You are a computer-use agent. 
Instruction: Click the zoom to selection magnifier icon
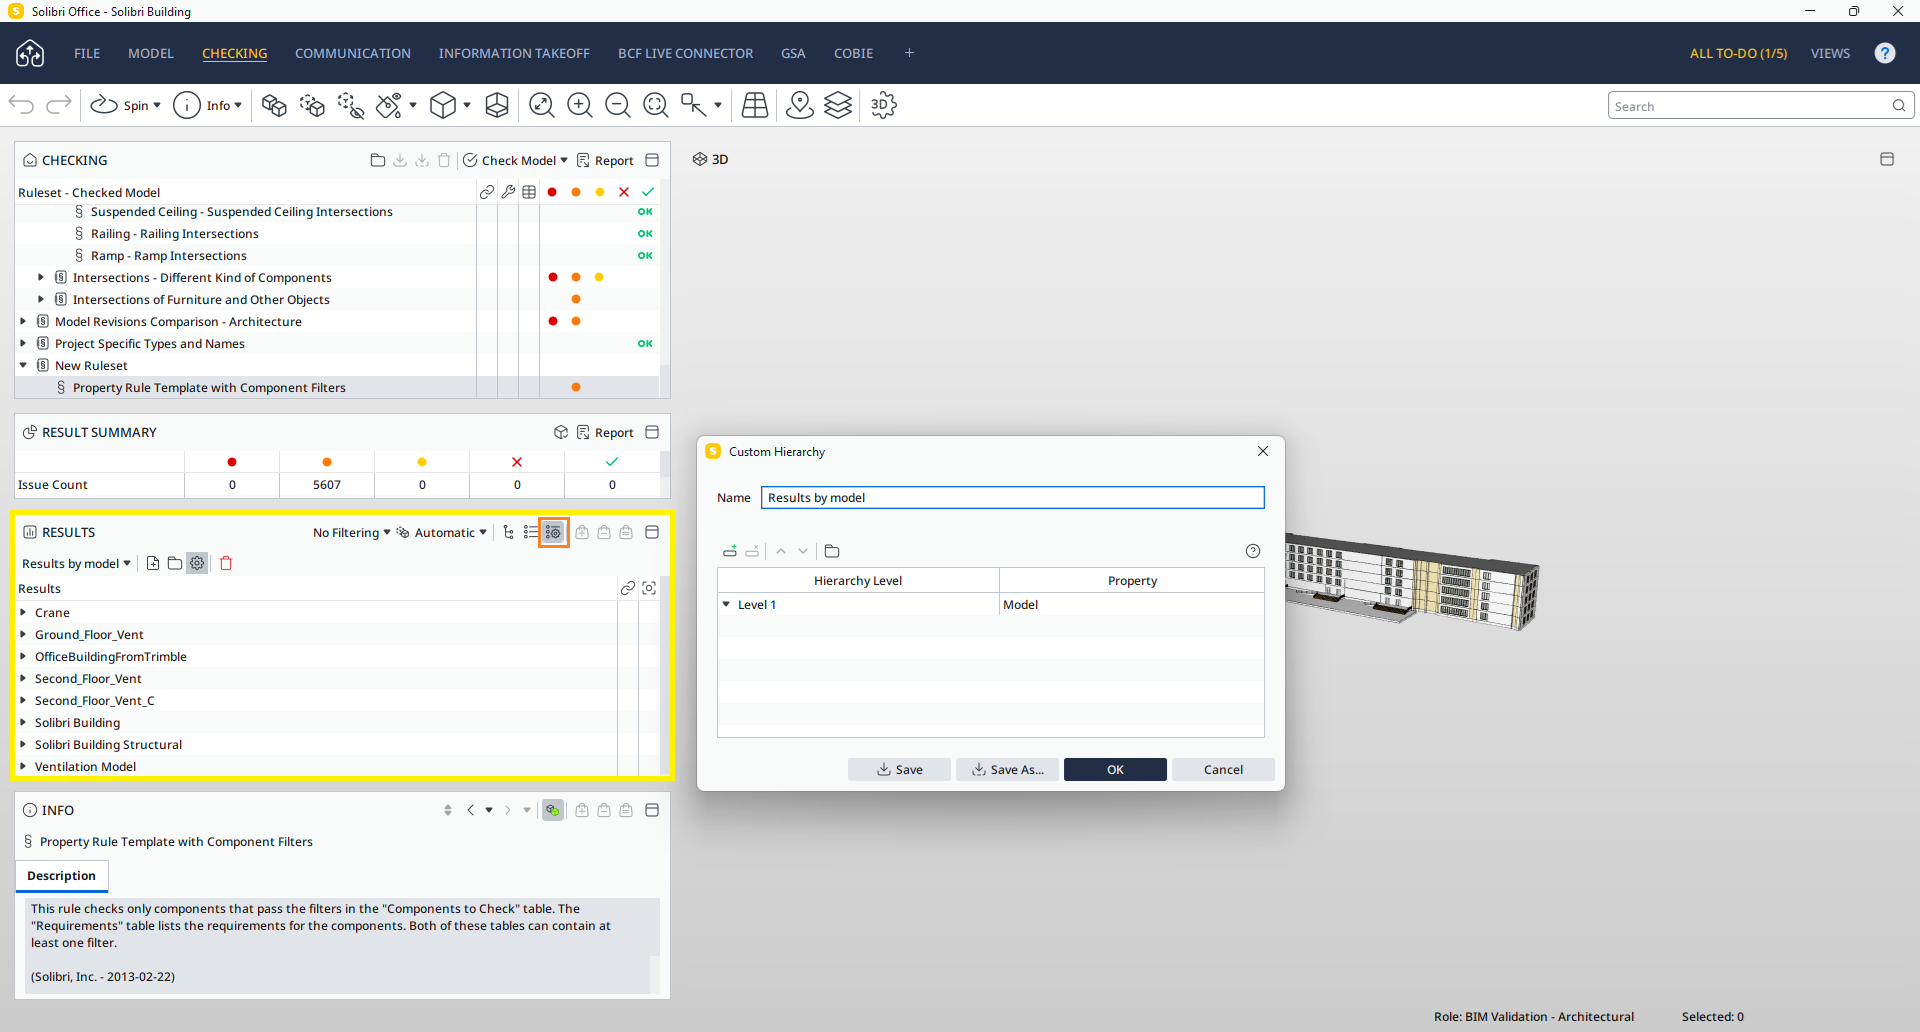click(656, 105)
